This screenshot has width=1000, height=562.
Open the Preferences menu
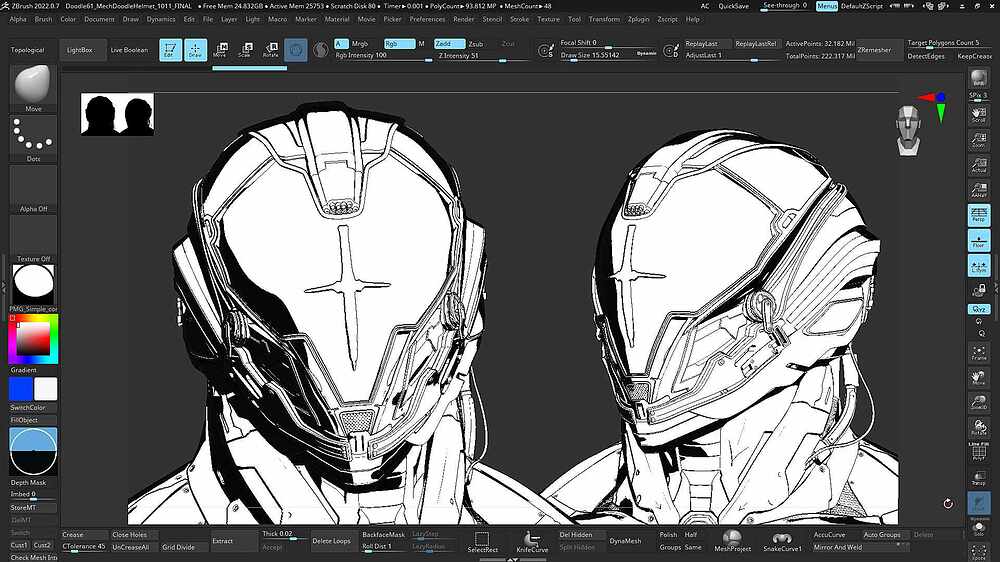pyautogui.click(x=427, y=19)
